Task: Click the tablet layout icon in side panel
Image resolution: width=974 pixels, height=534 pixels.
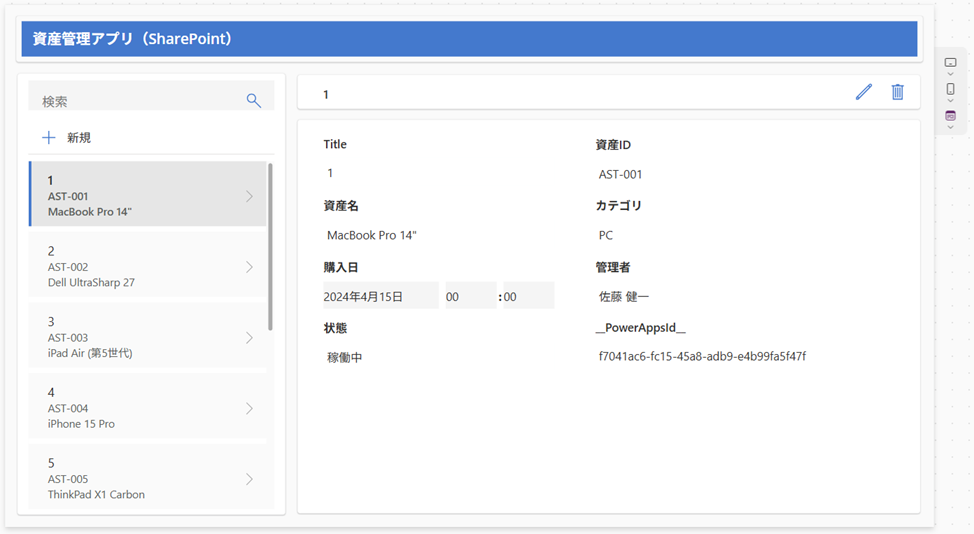Action: point(950,62)
